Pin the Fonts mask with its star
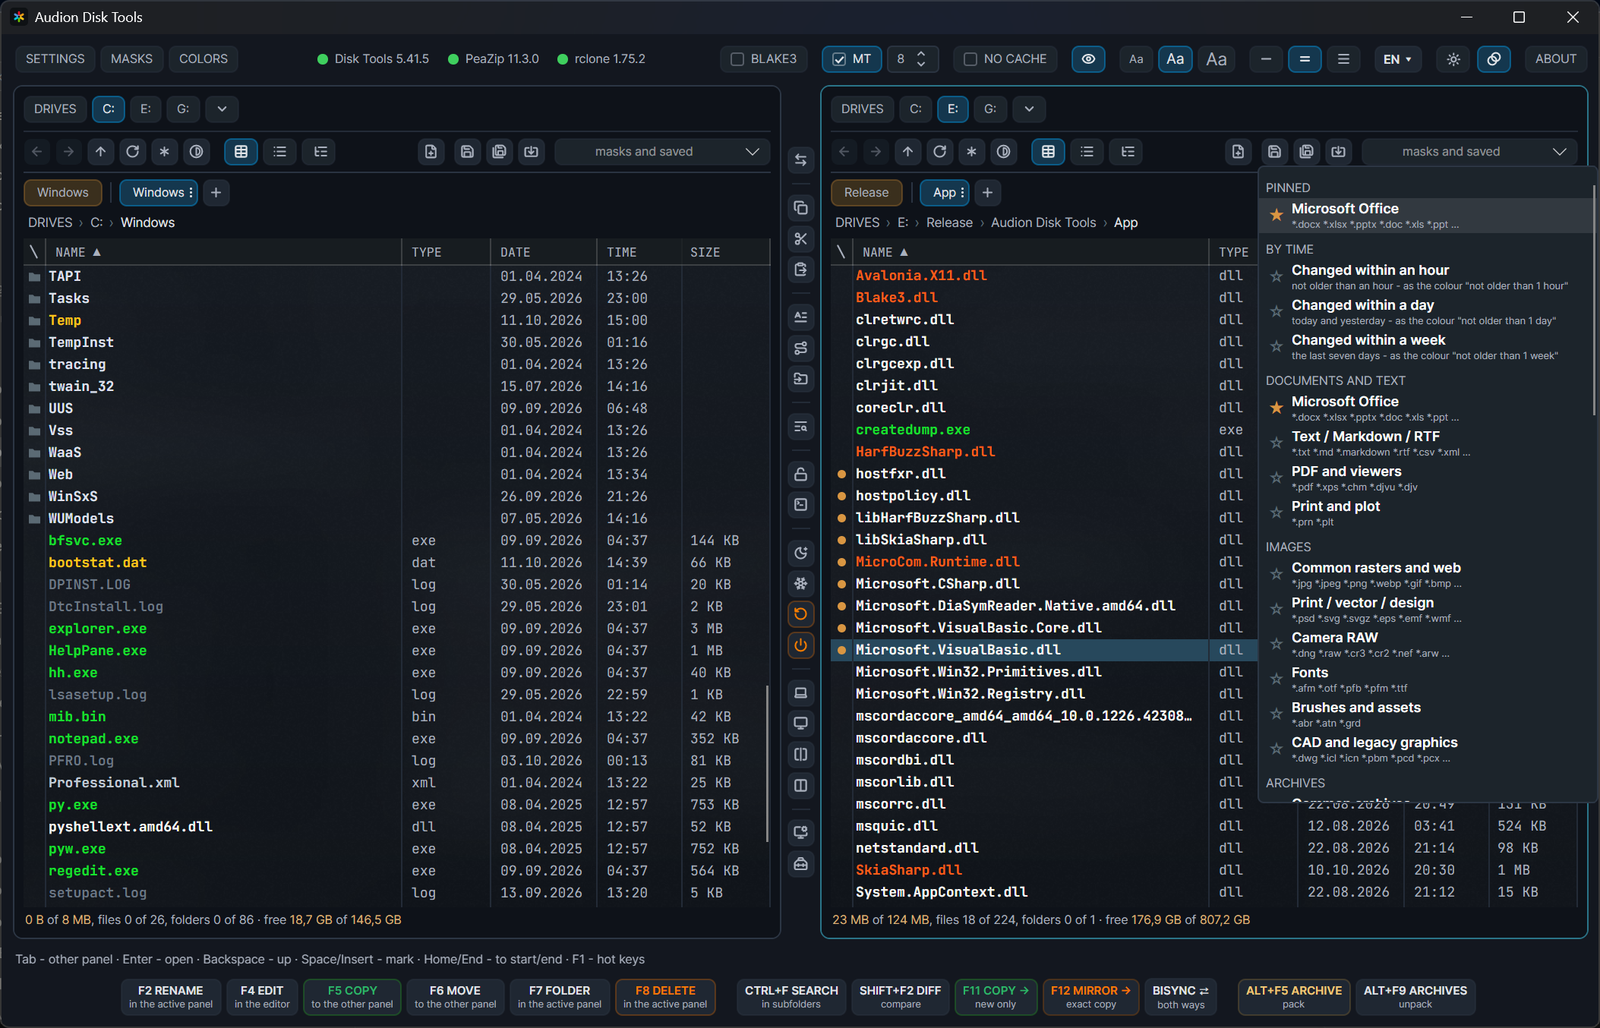Image resolution: width=1600 pixels, height=1028 pixels. pos(1276,680)
